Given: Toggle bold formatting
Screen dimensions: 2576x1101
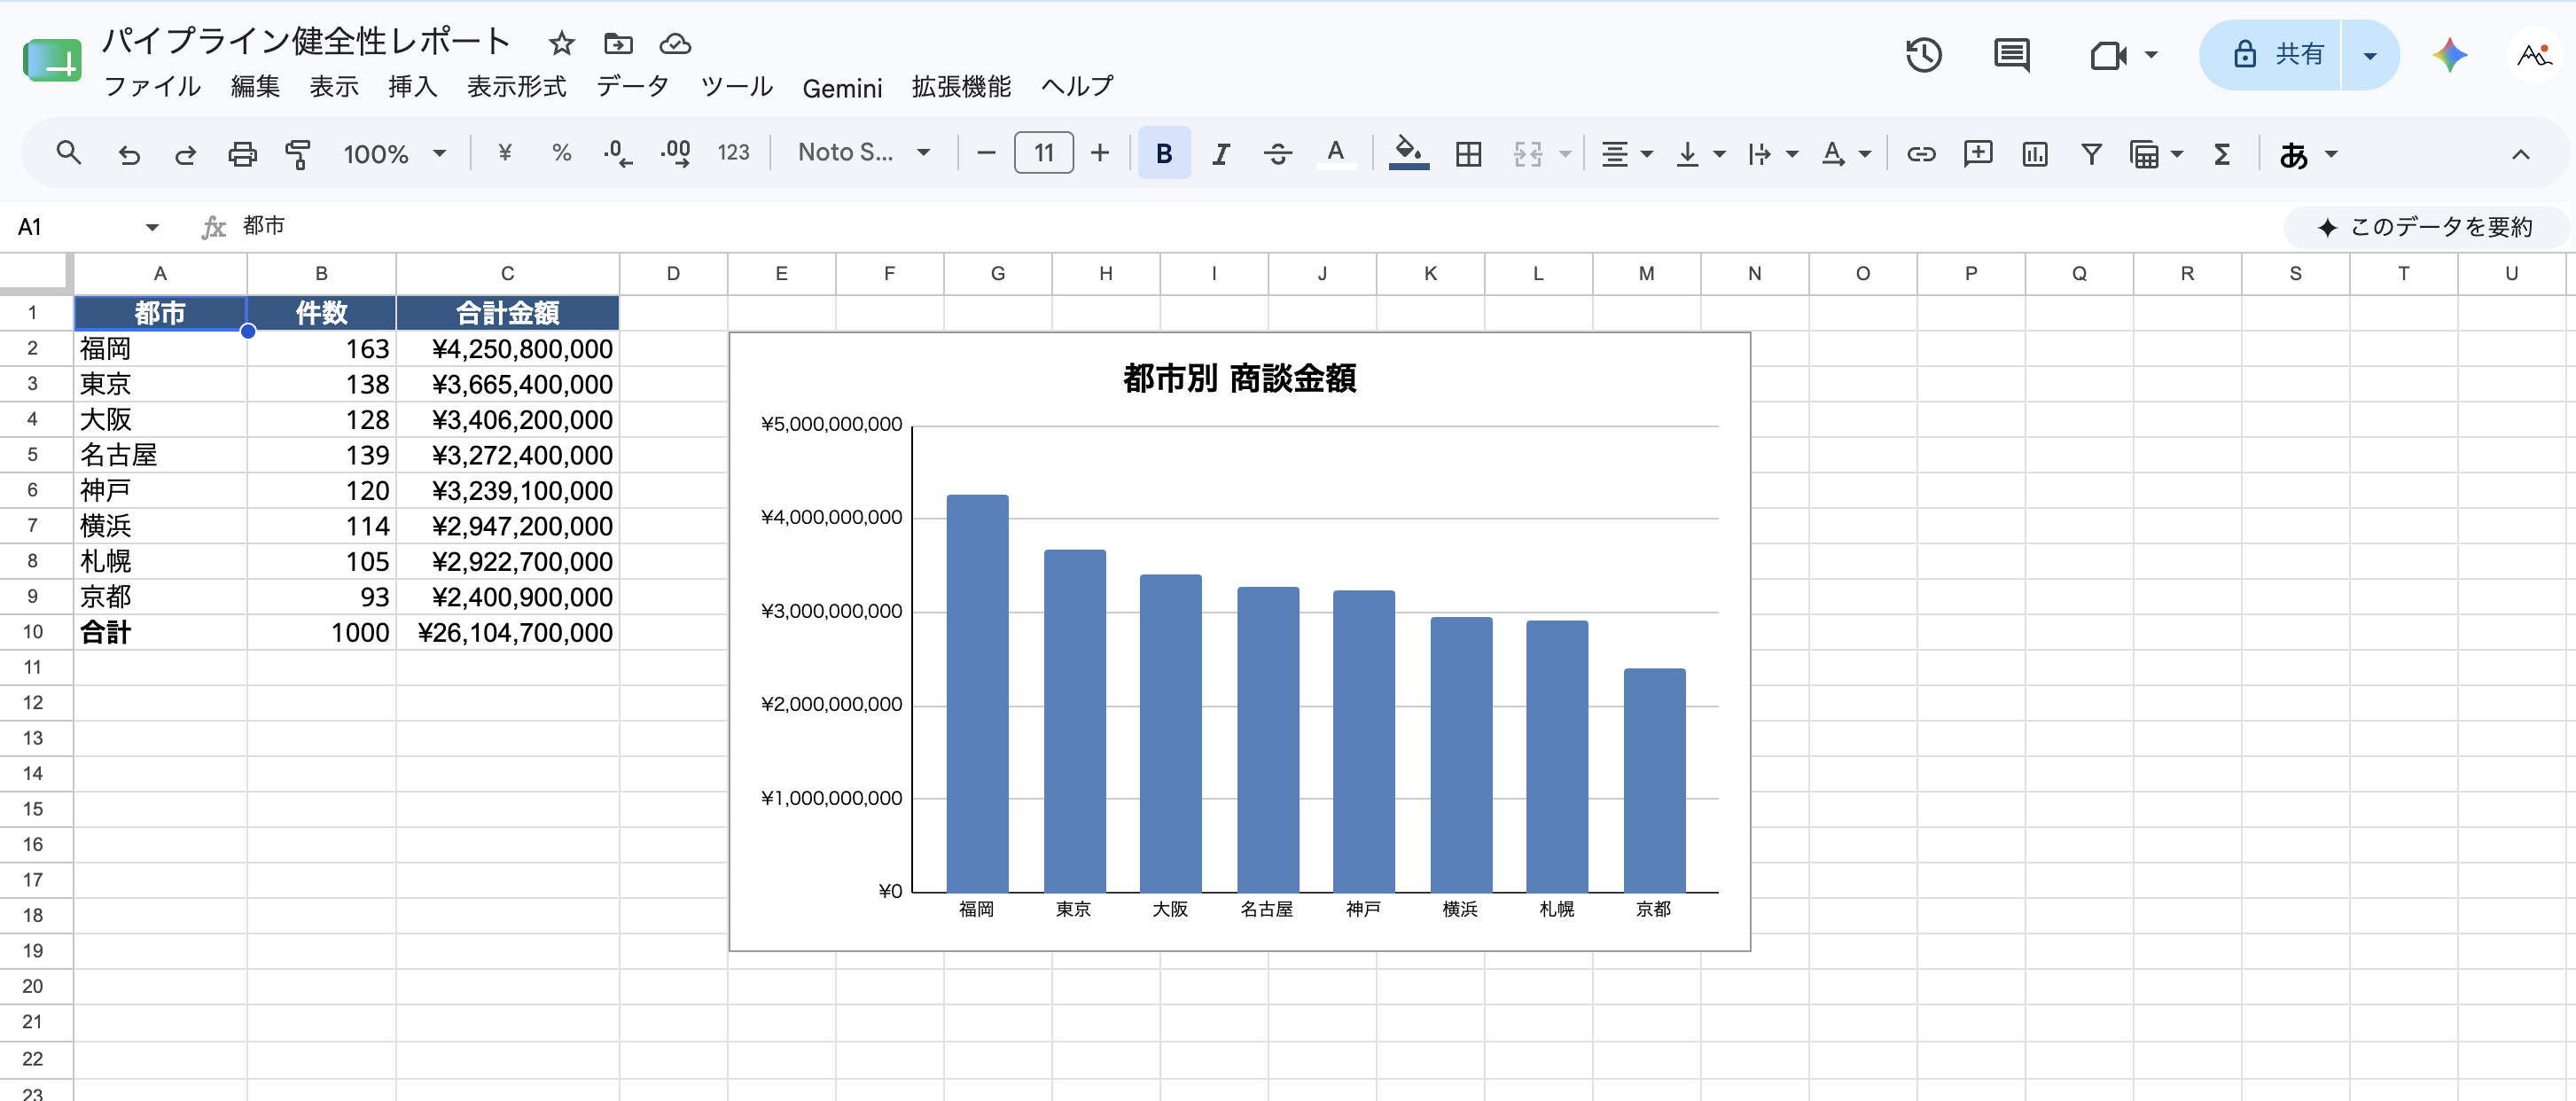Looking at the screenshot, I should click(x=1164, y=153).
